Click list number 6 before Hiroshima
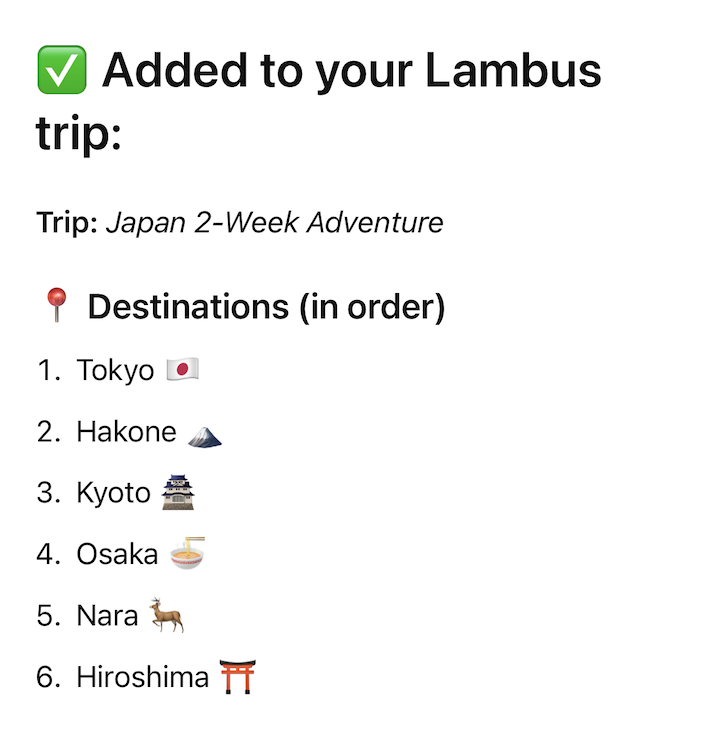The image size is (706, 741). (48, 677)
